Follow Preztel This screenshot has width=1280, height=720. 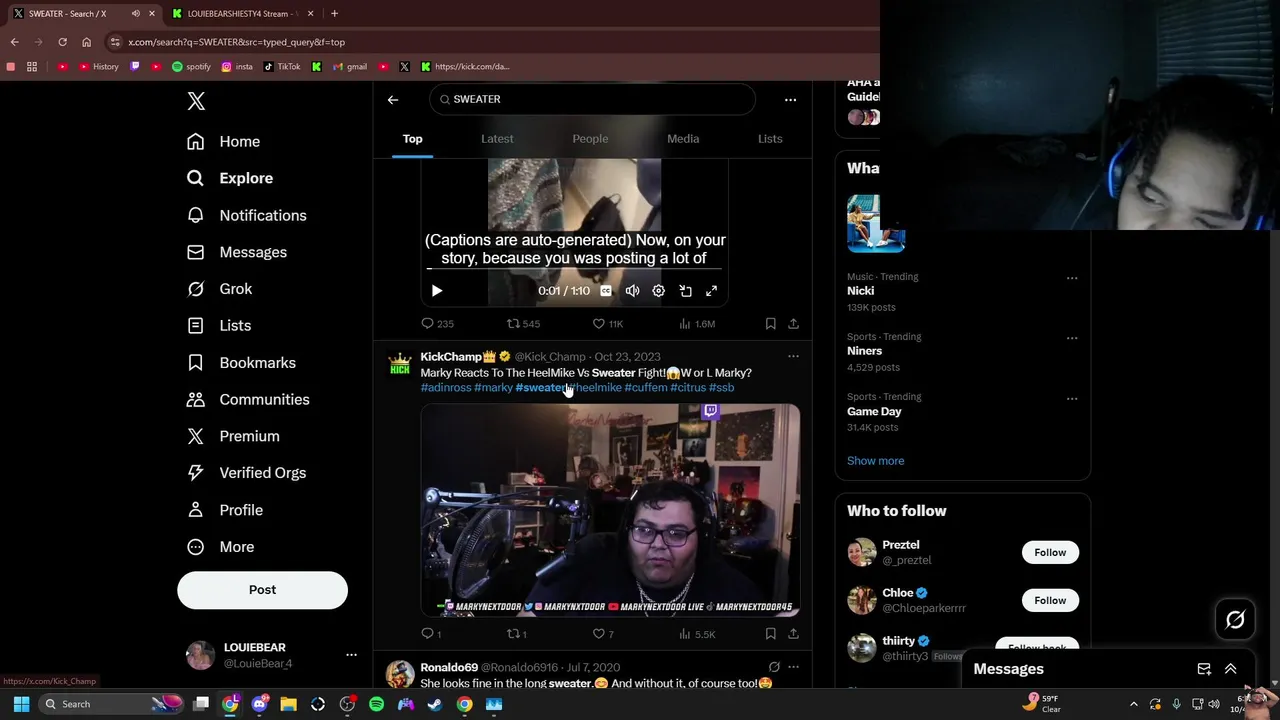tap(1050, 552)
